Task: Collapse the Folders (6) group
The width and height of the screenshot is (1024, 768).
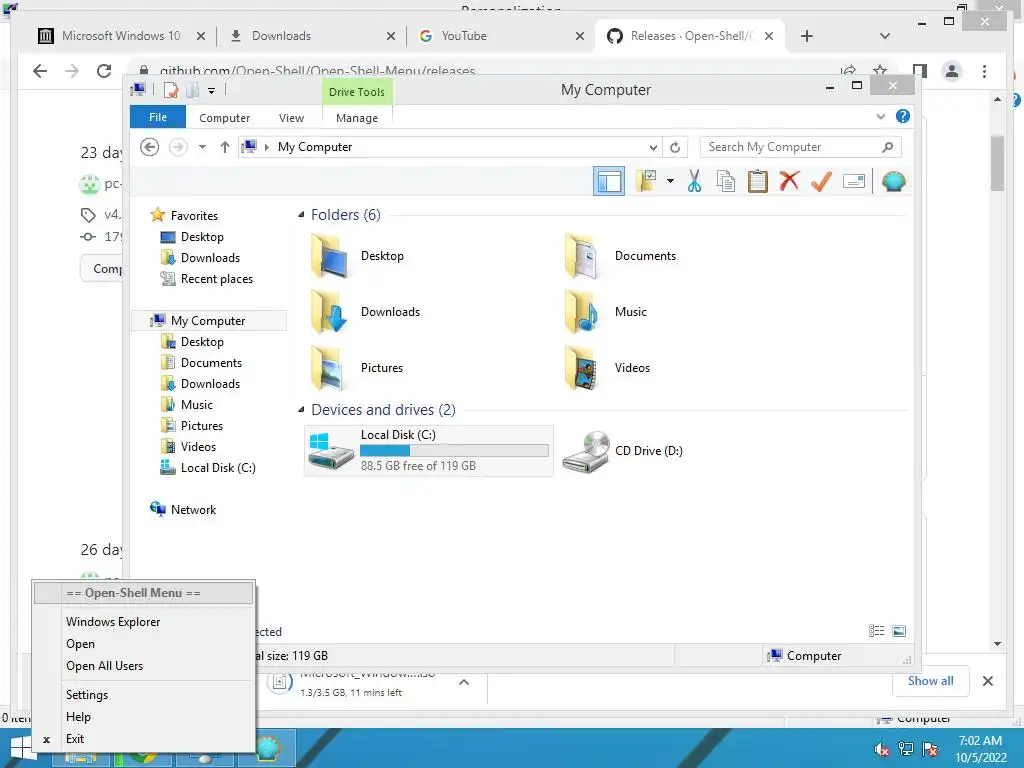Action: tap(301, 214)
